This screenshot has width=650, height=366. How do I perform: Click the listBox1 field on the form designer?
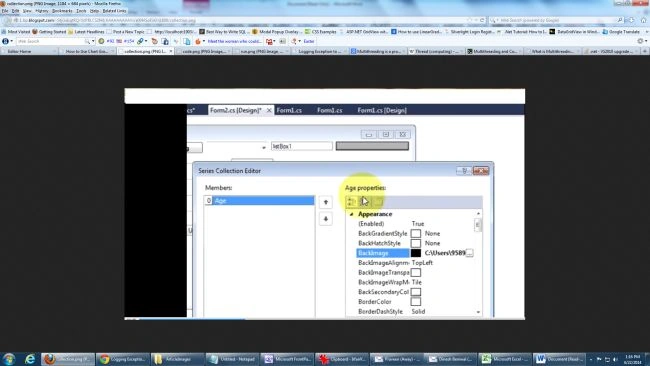click(x=302, y=146)
